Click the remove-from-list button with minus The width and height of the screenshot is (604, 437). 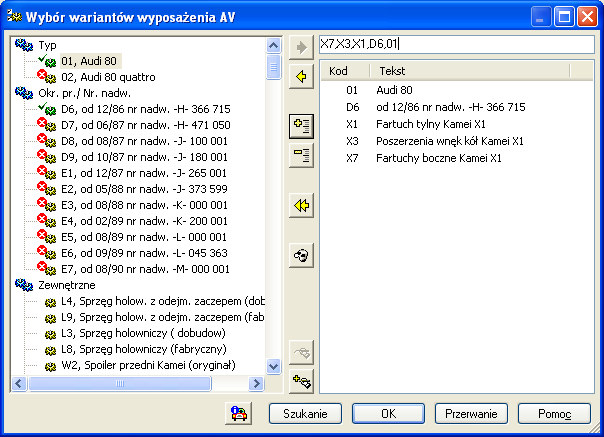[x=301, y=155]
